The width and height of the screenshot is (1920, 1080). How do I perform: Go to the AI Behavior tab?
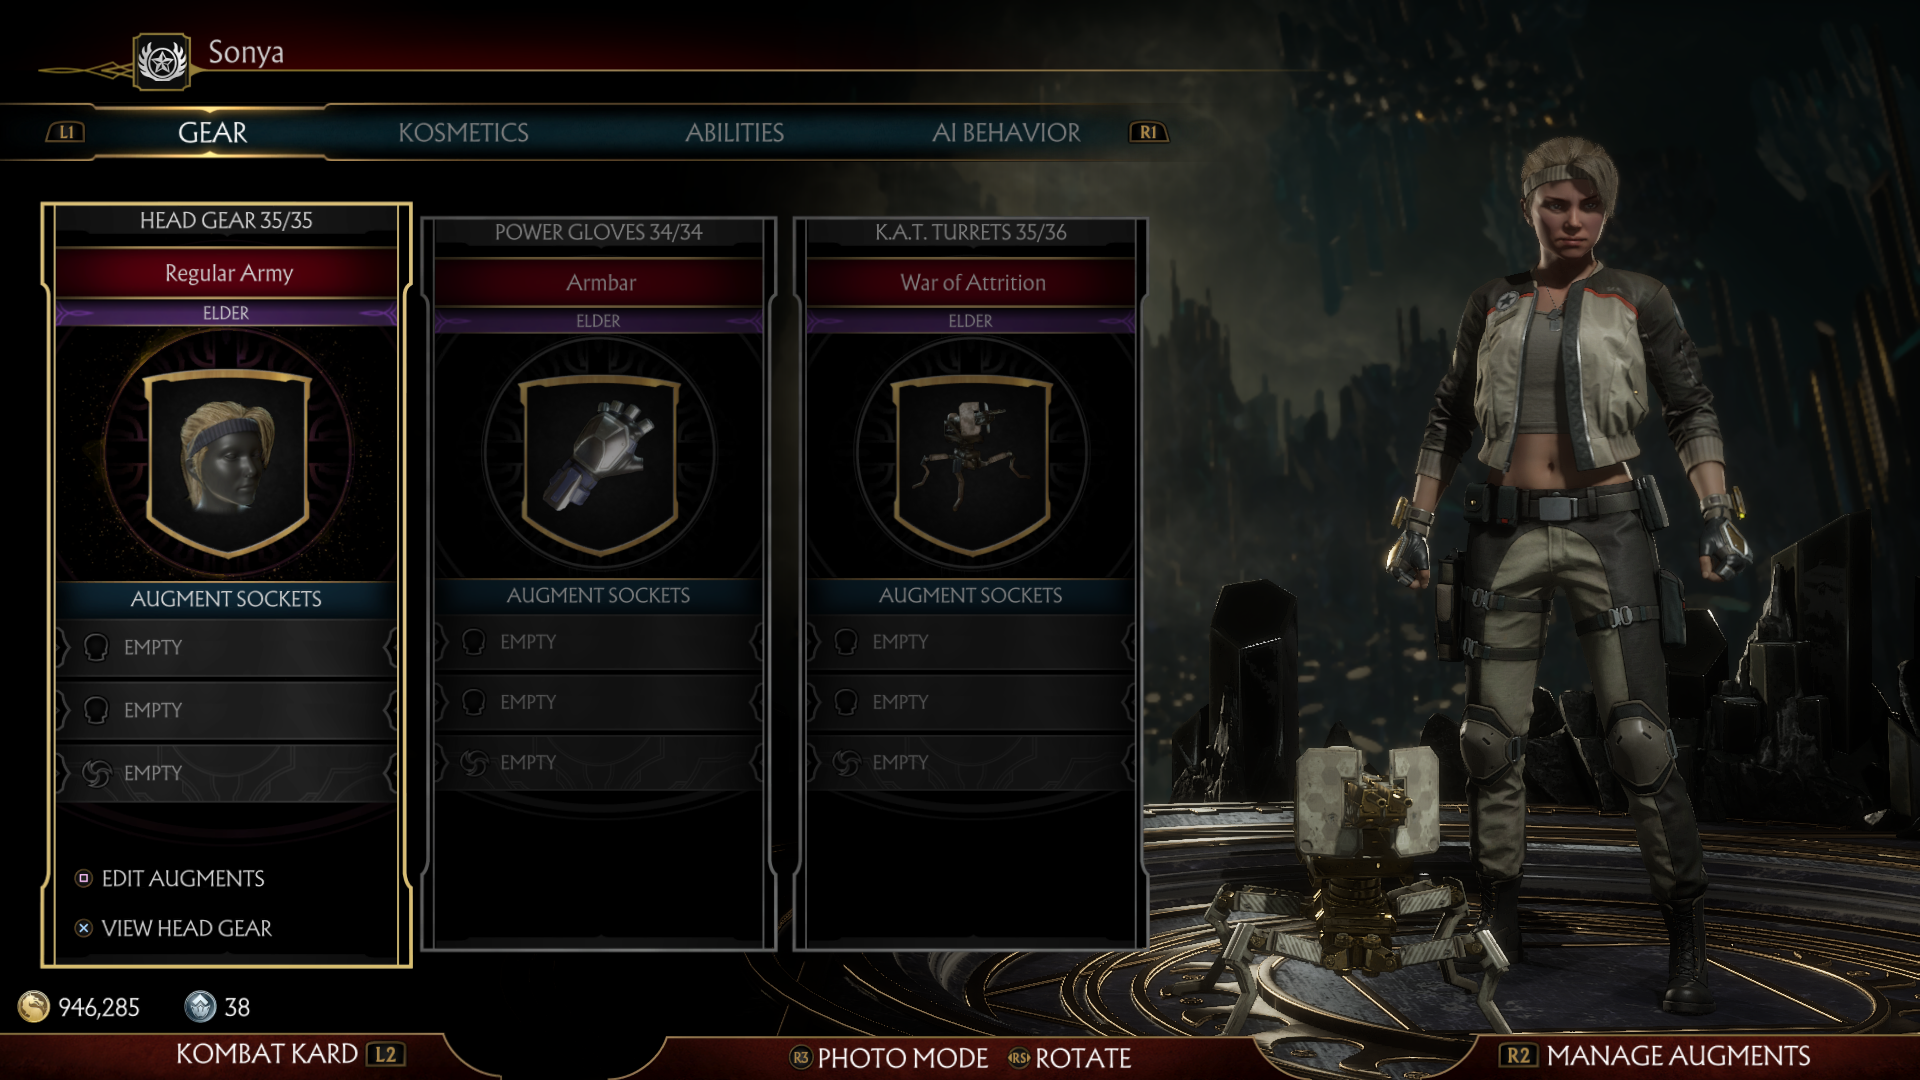pyautogui.click(x=1006, y=132)
